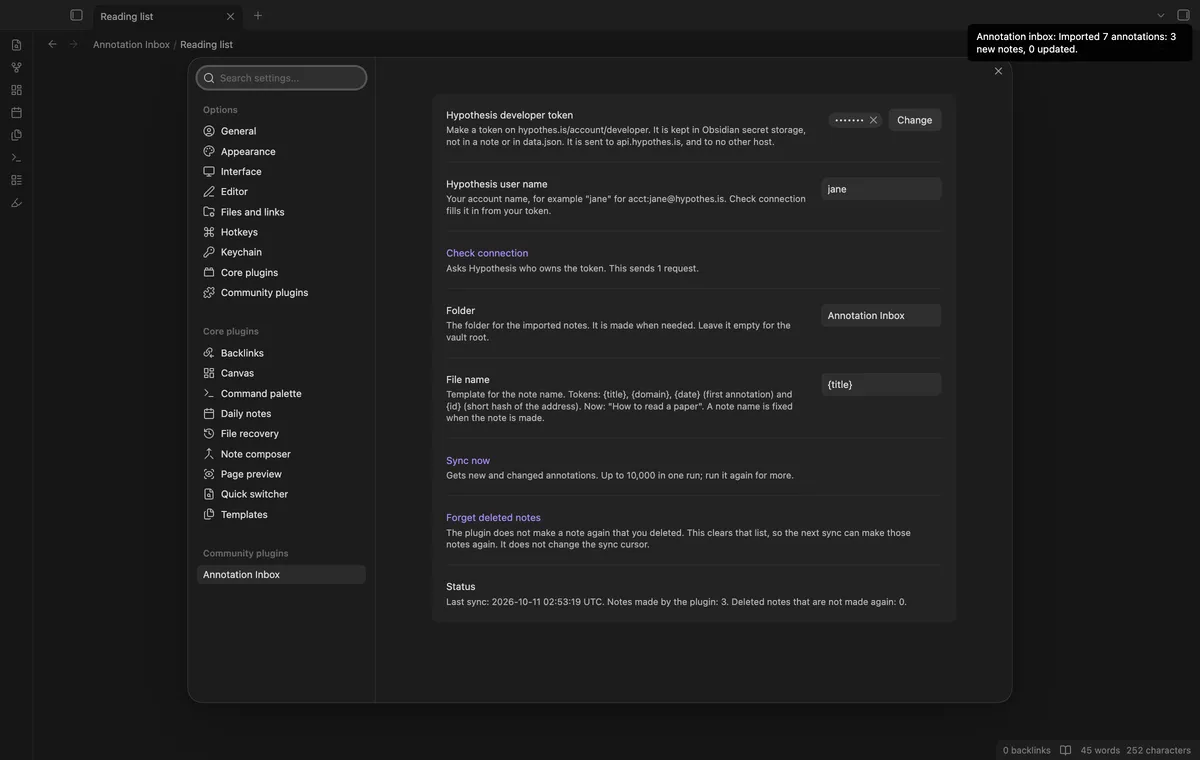This screenshot has height=760, width=1200.
Task: Click the Last sync status line
Action: pos(676,602)
